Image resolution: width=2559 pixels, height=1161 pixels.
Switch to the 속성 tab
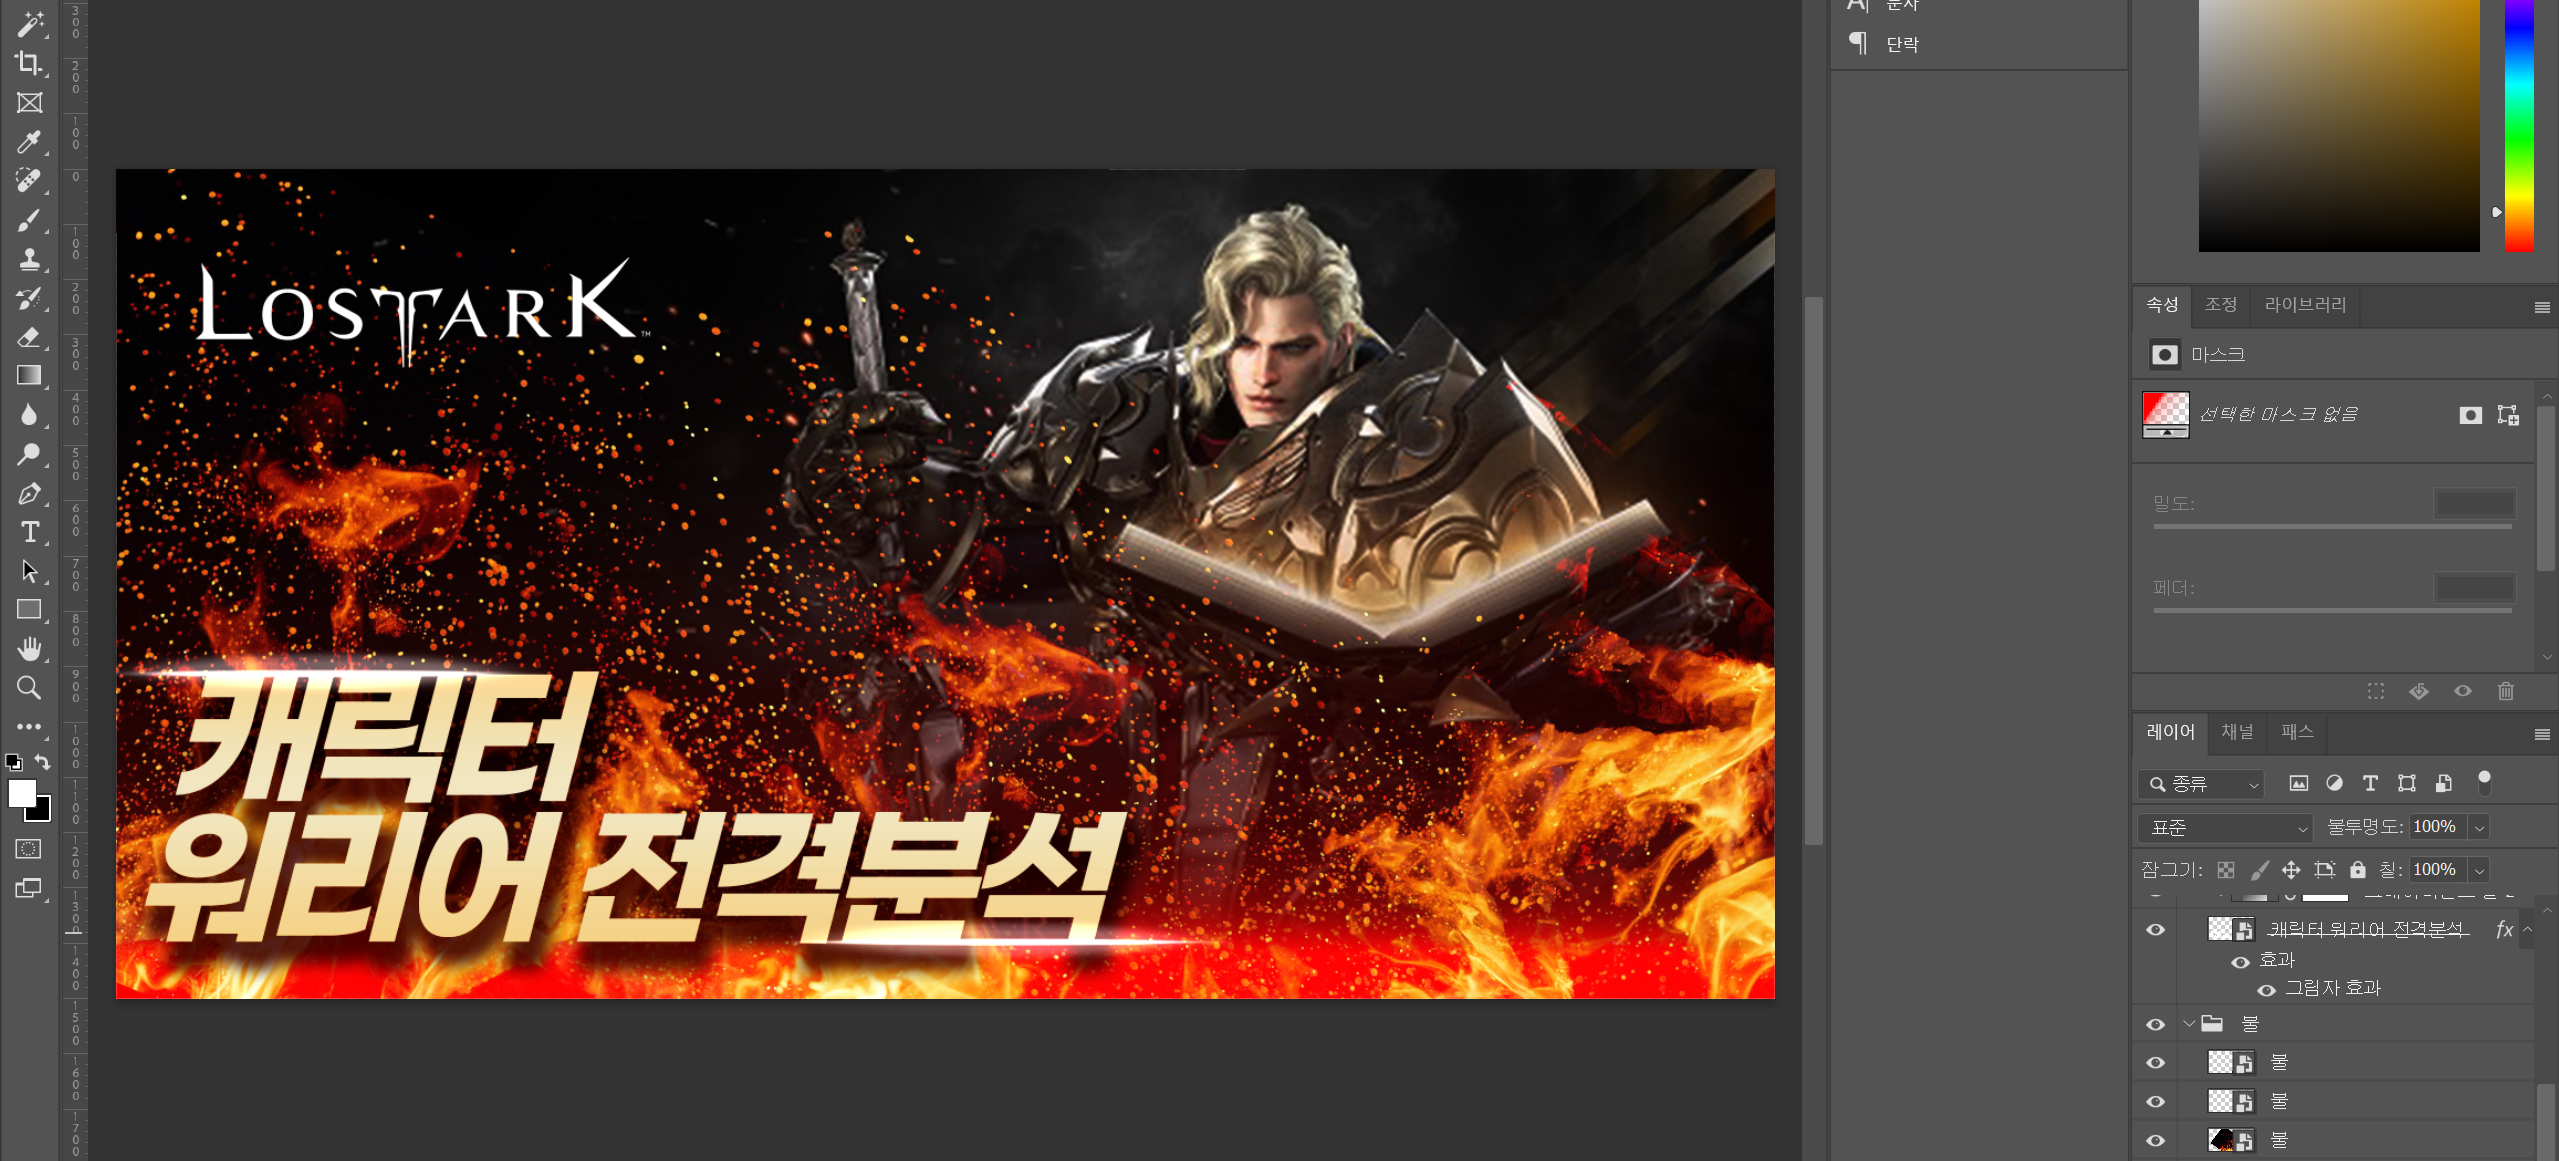pyautogui.click(x=2162, y=305)
